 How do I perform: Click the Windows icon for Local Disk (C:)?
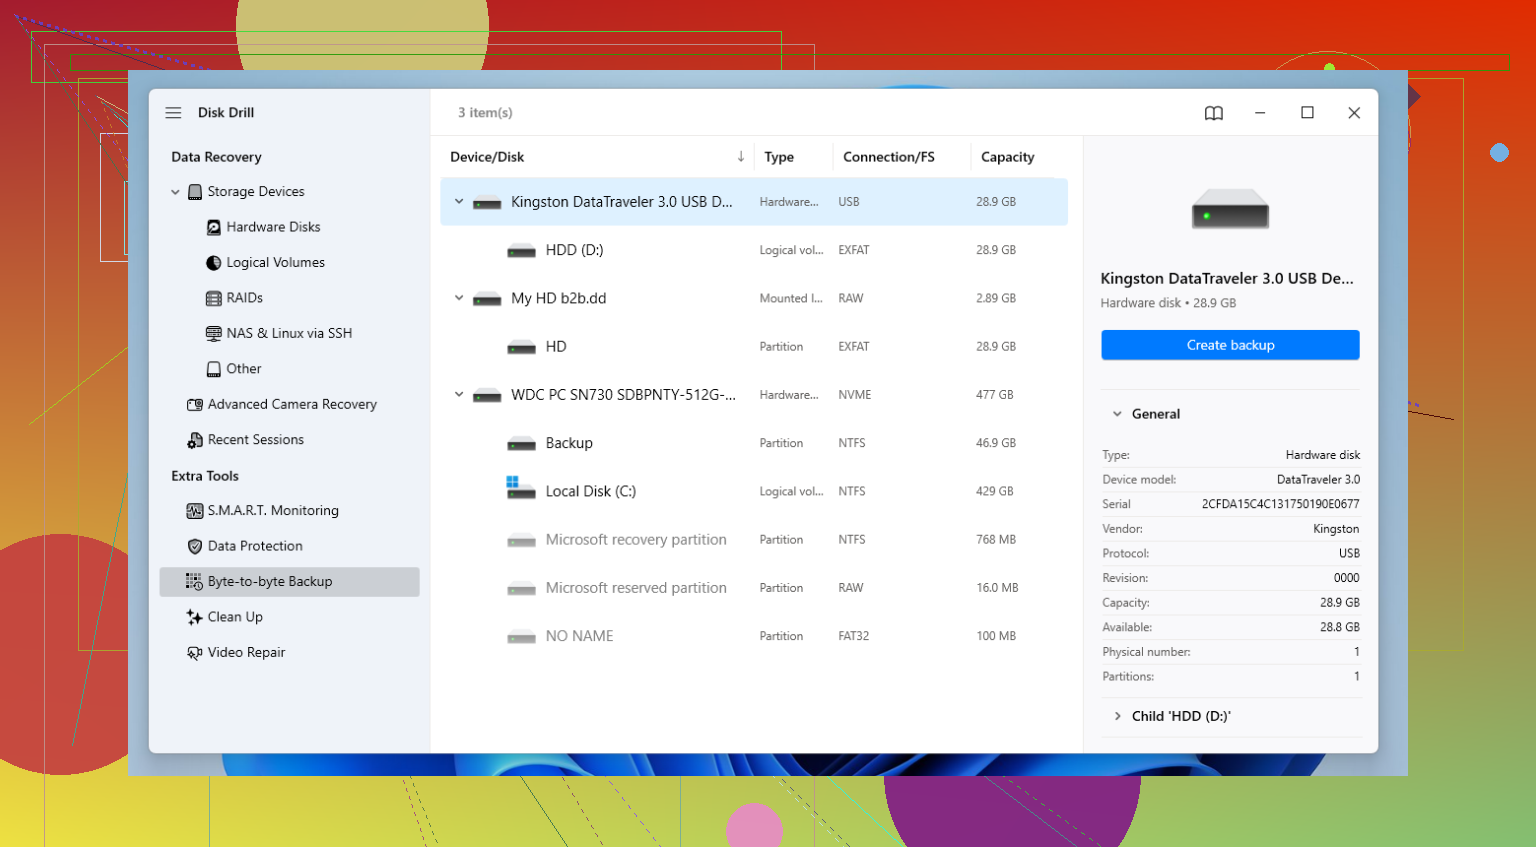tap(520, 488)
